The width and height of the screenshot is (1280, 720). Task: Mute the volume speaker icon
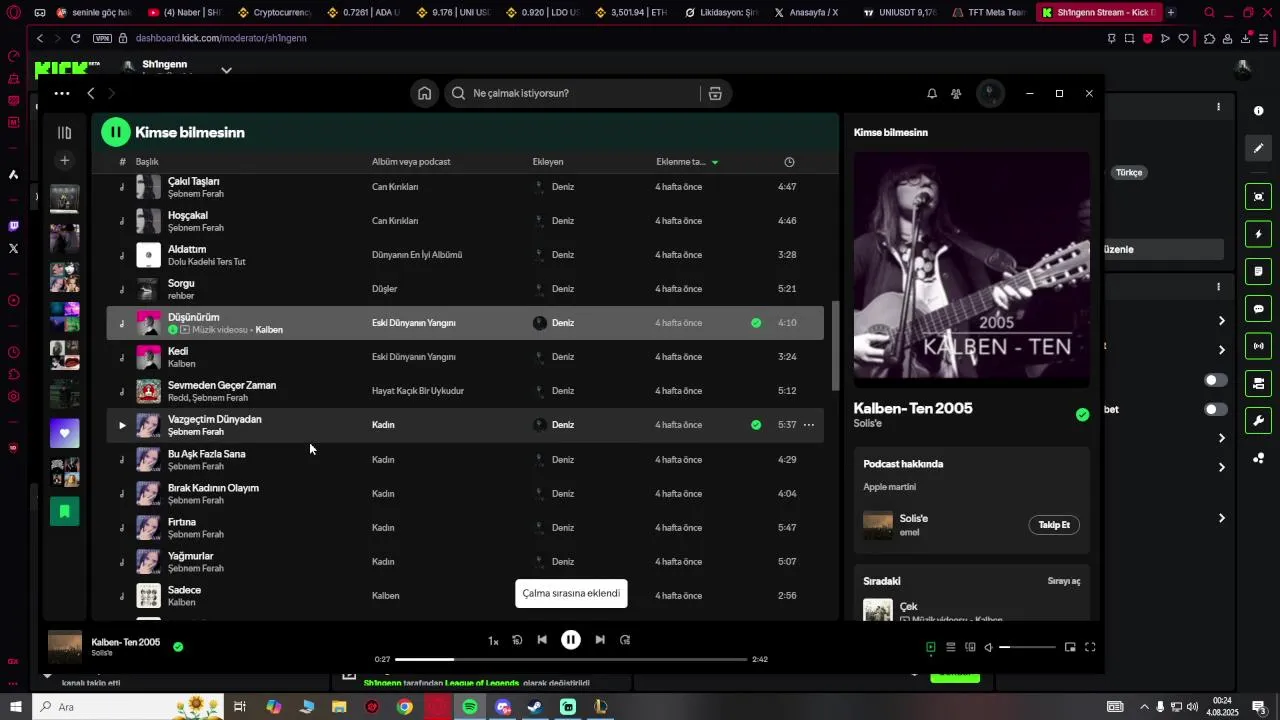[x=989, y=647]
